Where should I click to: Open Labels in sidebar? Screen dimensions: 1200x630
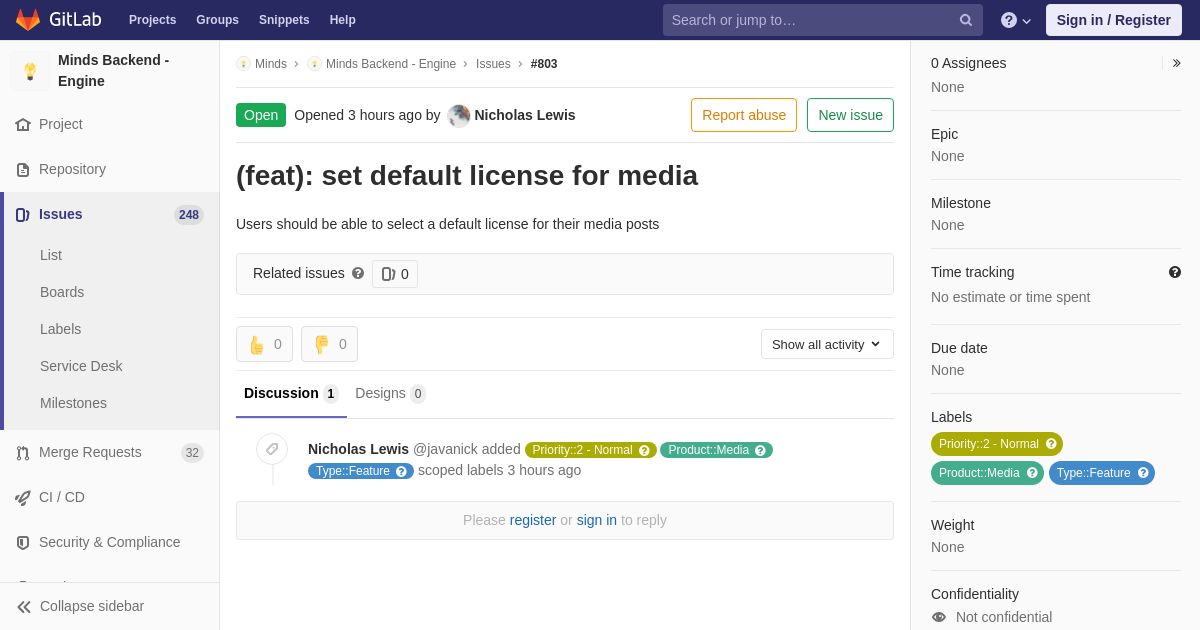pyautogui.click(x=61, y=329)
